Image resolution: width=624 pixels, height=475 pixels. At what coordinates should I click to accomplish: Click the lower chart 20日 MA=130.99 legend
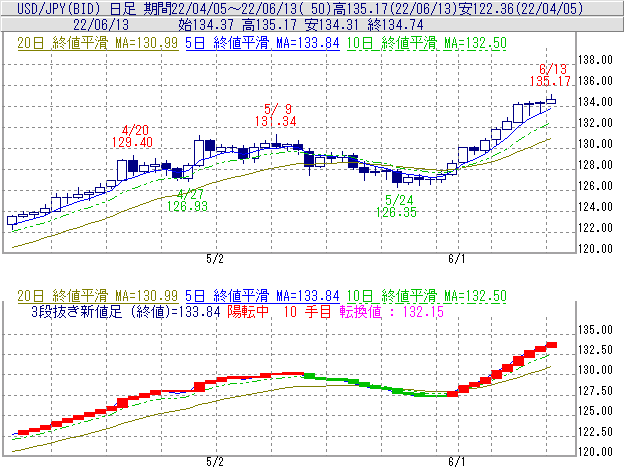coord(98,296)
